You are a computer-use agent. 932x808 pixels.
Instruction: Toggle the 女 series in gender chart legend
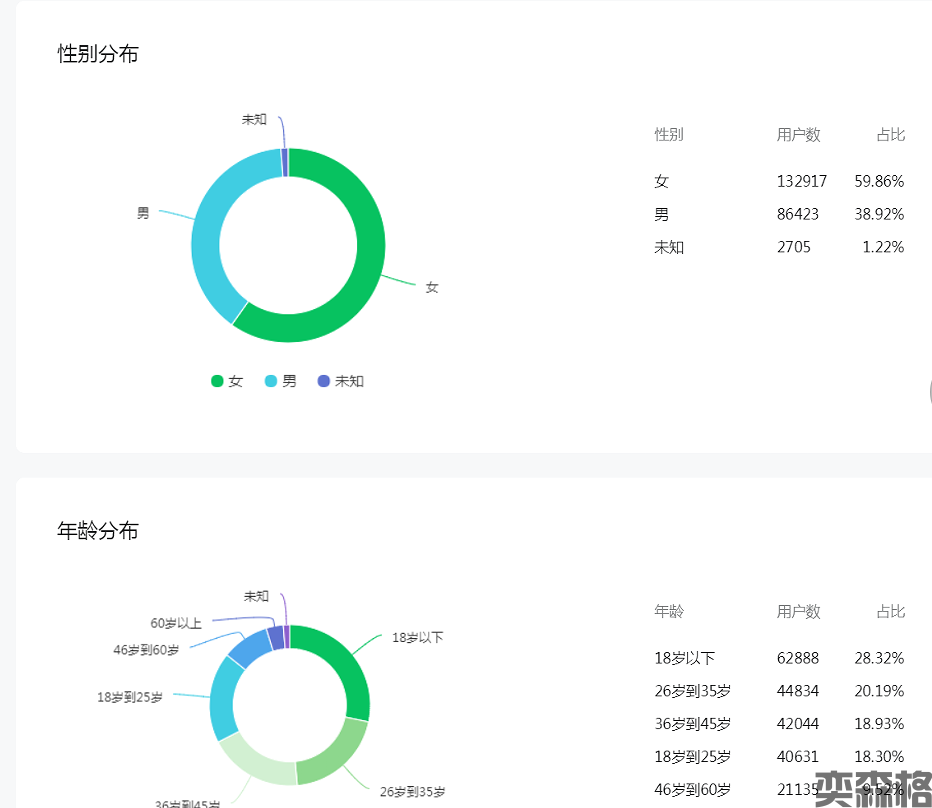pyautogui.click(x=227, y=381)
